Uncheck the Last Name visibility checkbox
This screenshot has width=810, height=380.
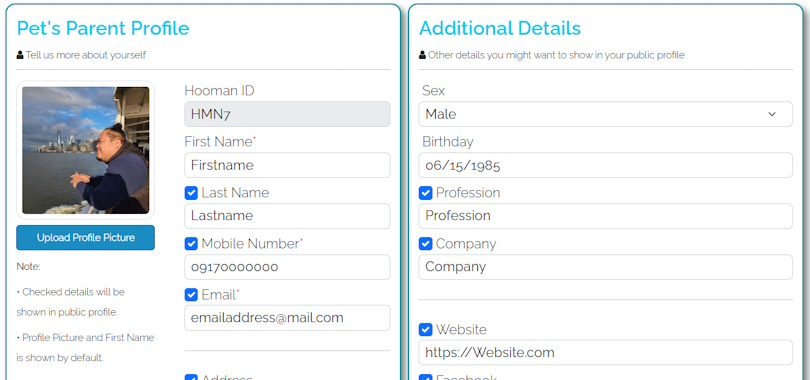click(191, 193)
